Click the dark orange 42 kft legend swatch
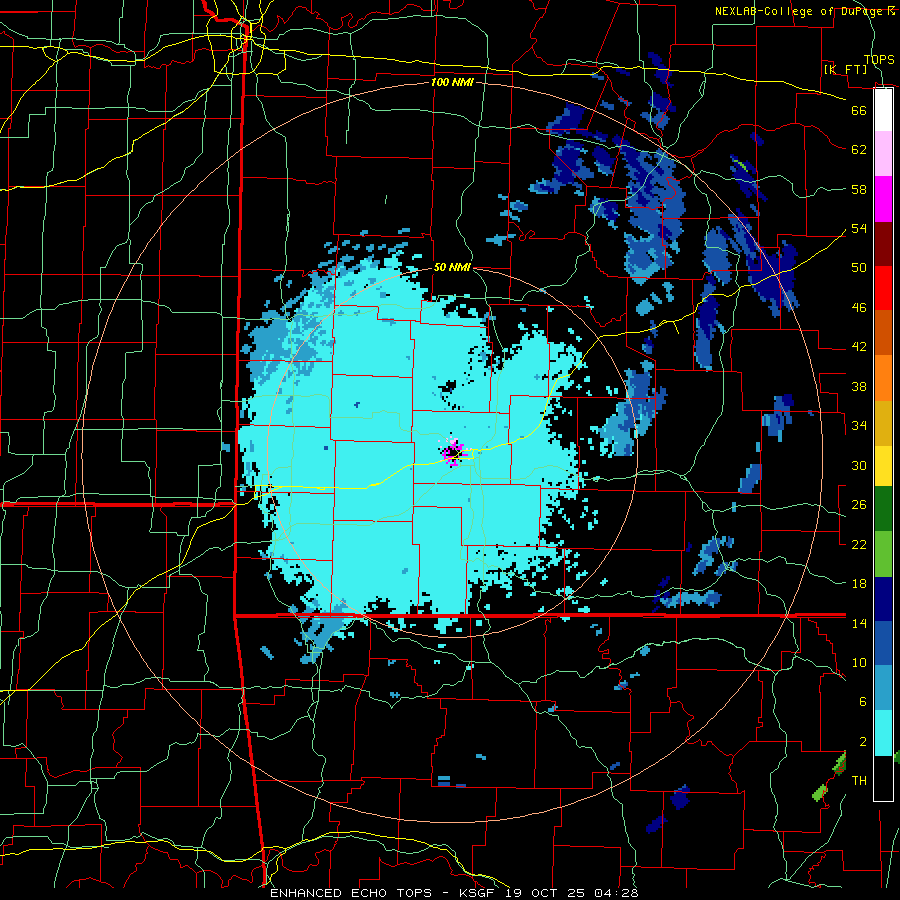The image size is (900, 900). [883, 332]
